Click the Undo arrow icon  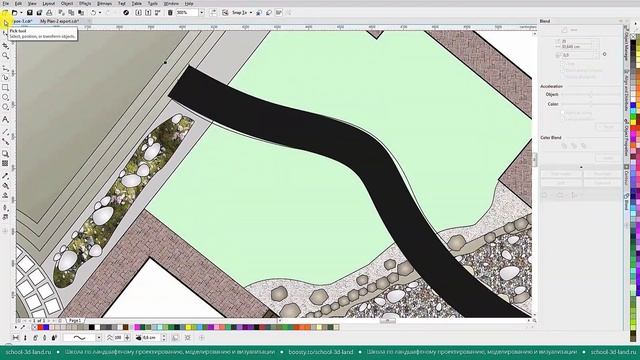pyautogui.click(x=93, y=13)
